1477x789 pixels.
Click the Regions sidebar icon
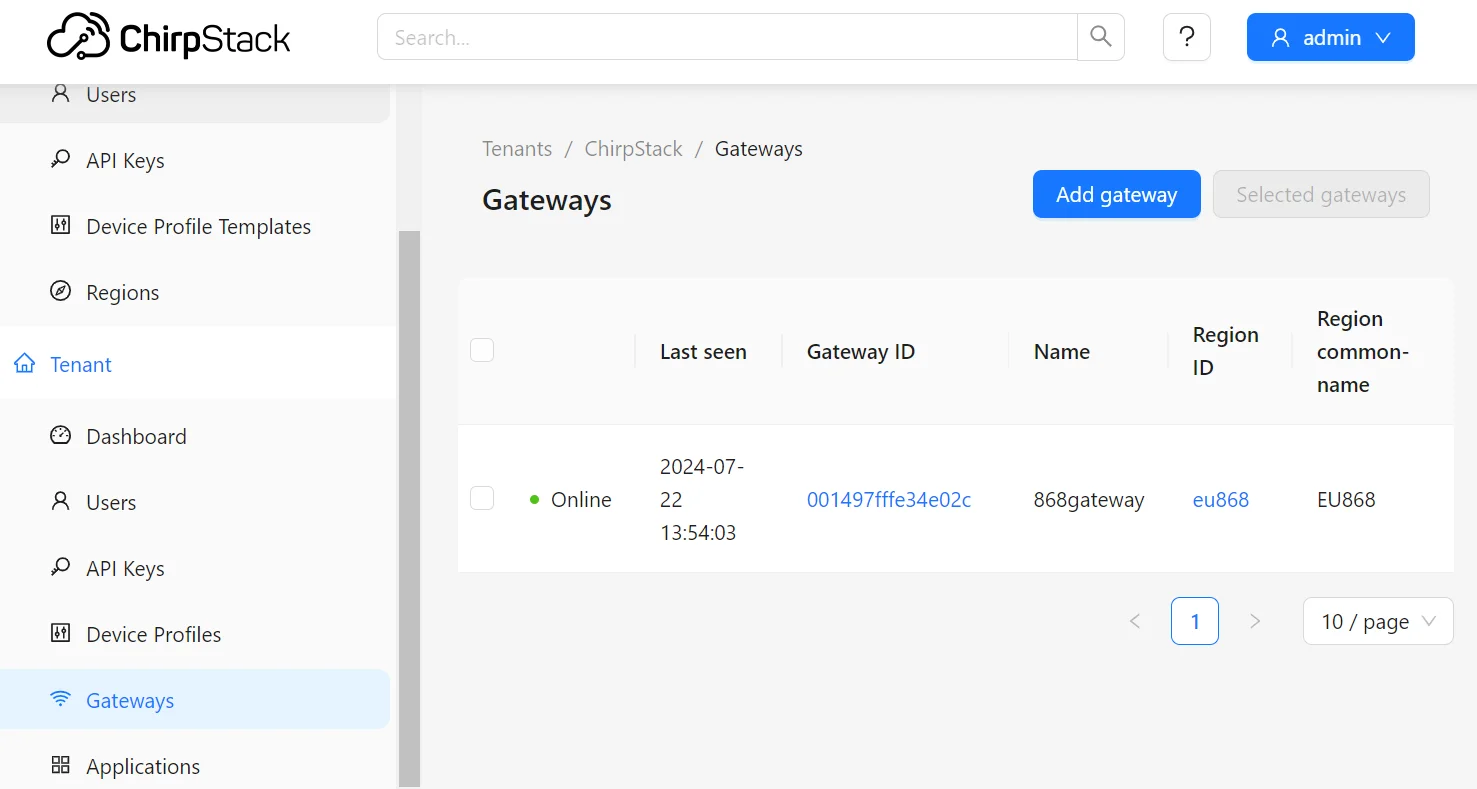(61, 292)
